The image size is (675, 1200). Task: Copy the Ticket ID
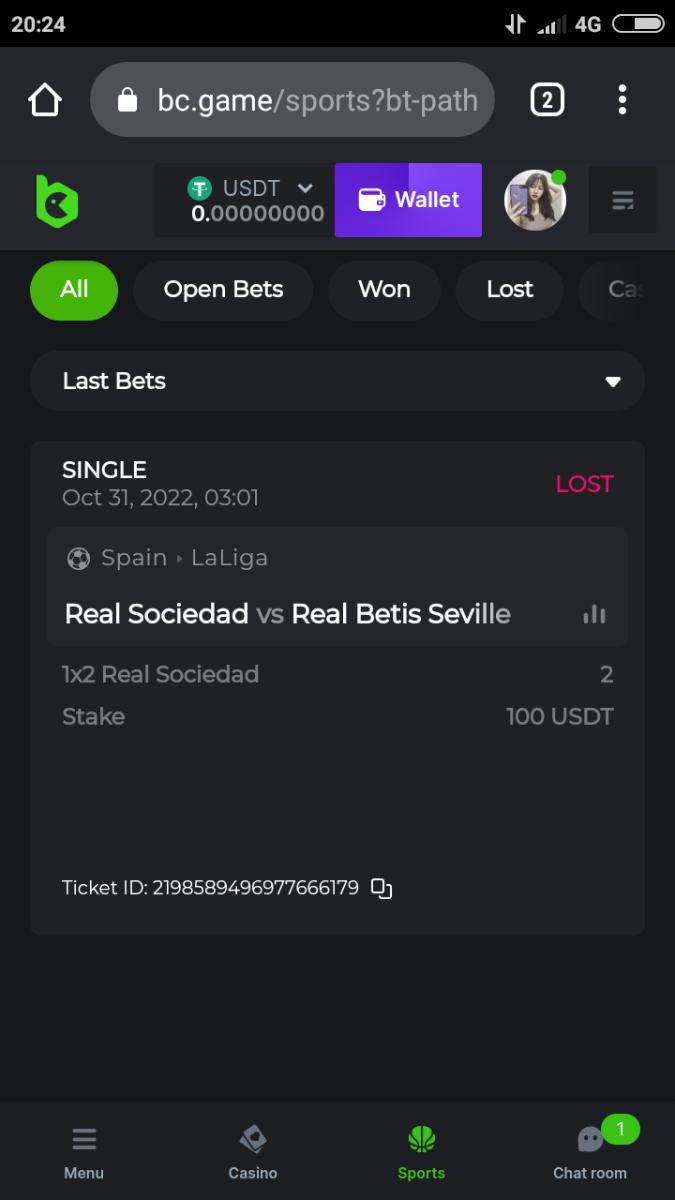[x=381, y=888]
